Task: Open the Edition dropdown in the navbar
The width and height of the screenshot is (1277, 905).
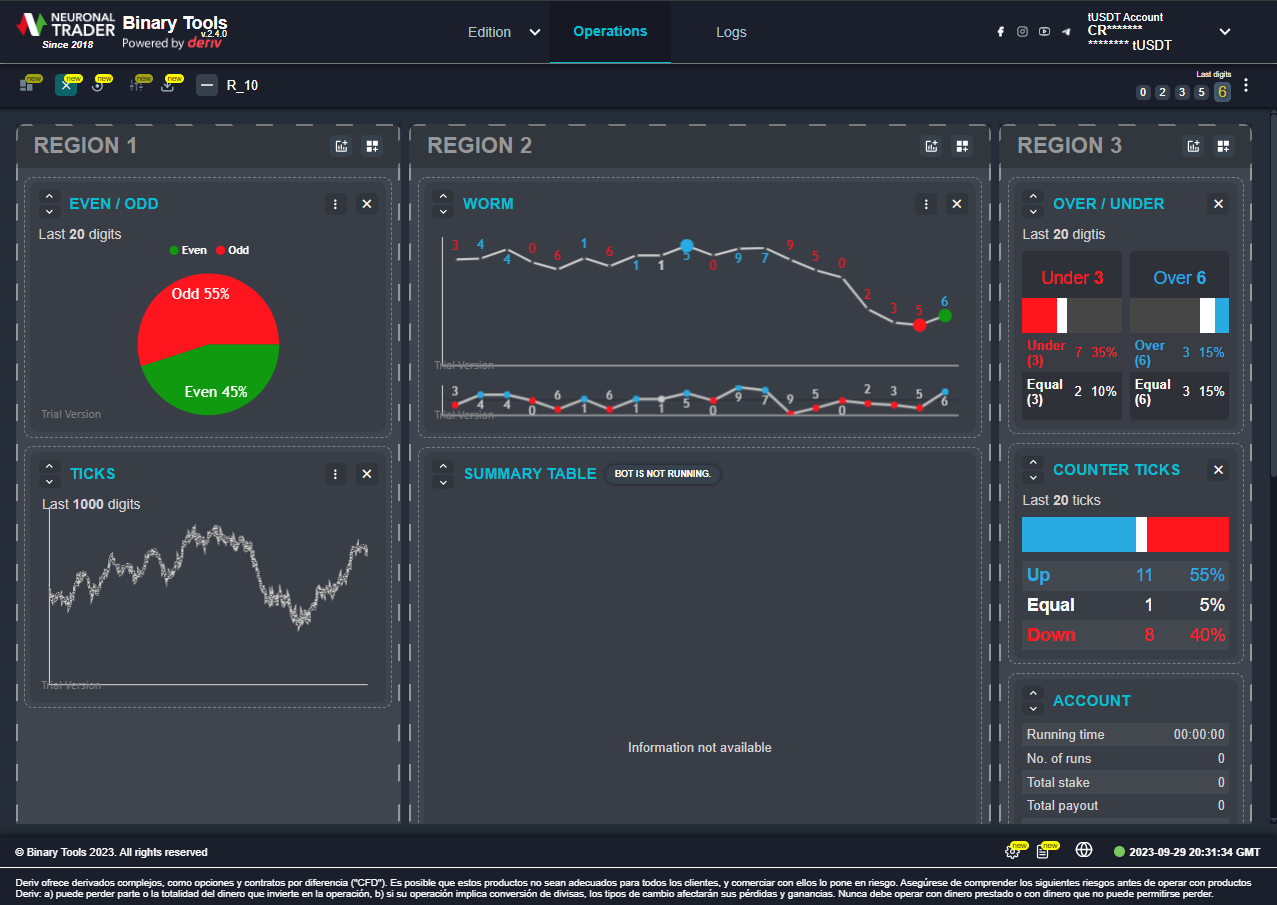Action: click(x=503, y=32)
